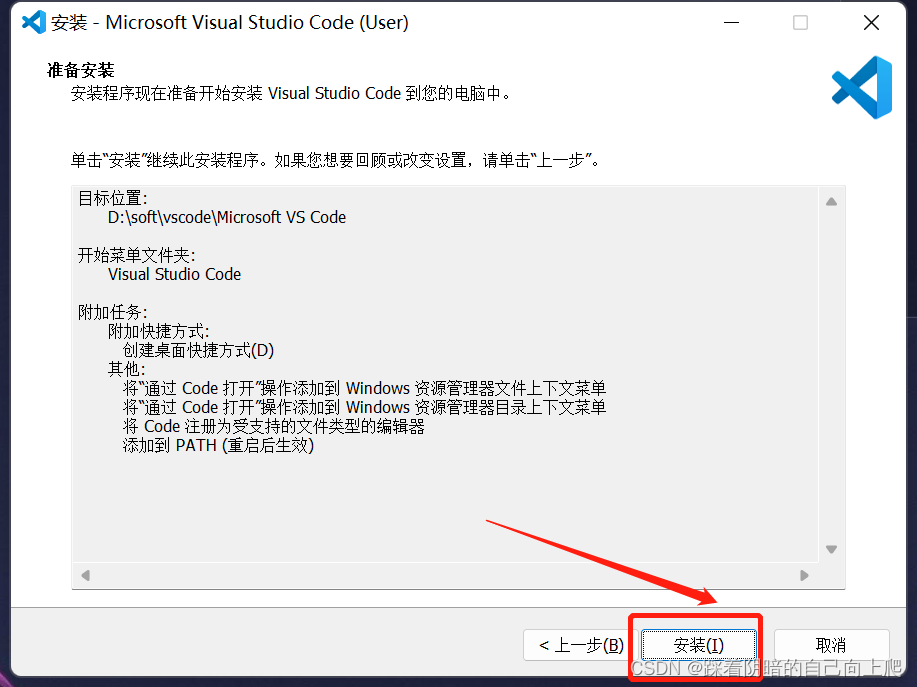This screenshot has height=687, width=917.
Task: Click the 安装(I) install button
Action: point(699,645)
